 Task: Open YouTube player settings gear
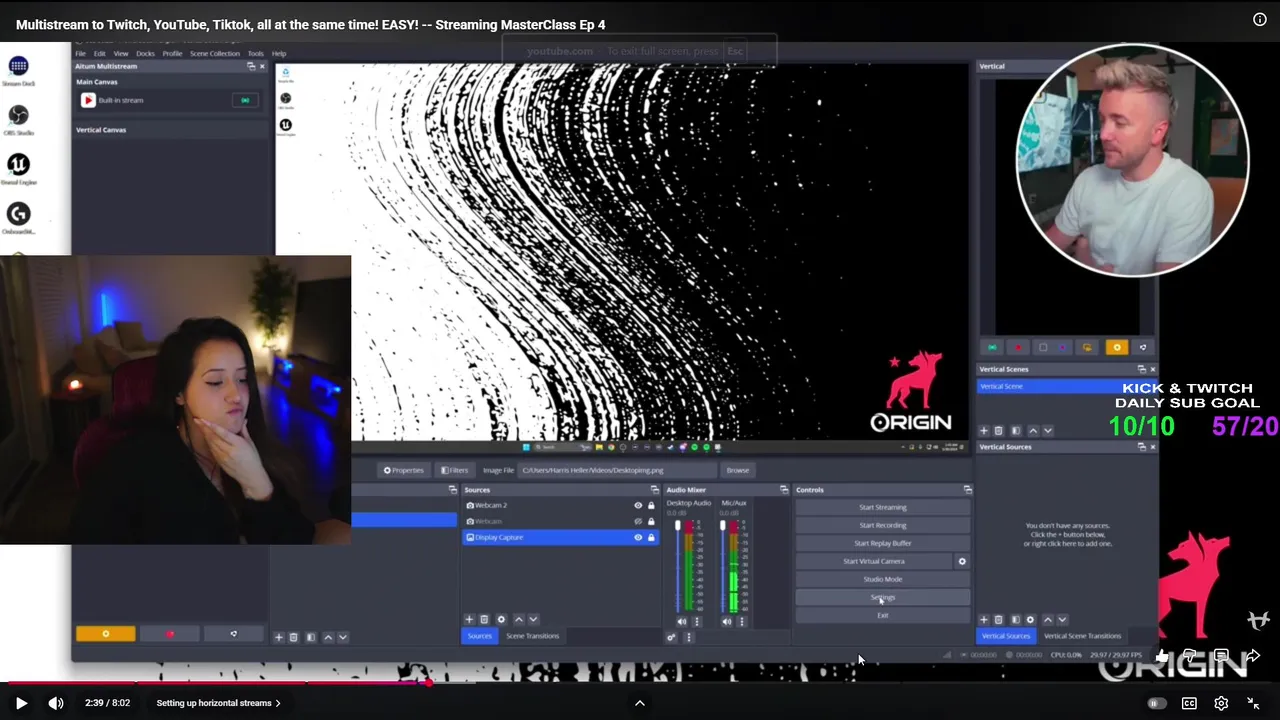point(1221,703)
